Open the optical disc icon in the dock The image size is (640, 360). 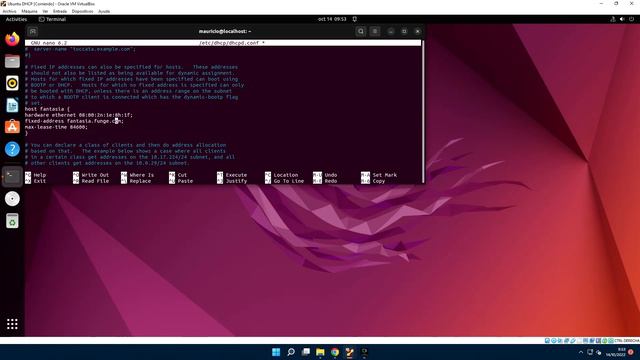[12, 199]
